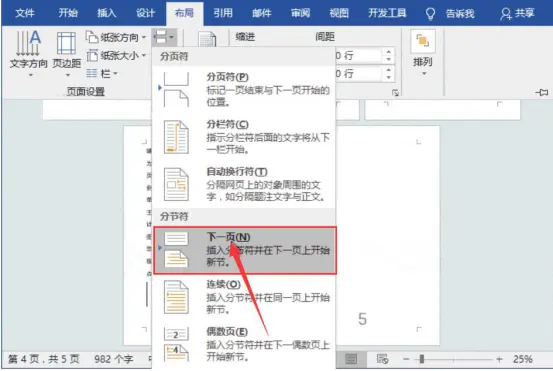
Task: Choose 连续(O) continuous section break
Action: click(x=244, y=297)
